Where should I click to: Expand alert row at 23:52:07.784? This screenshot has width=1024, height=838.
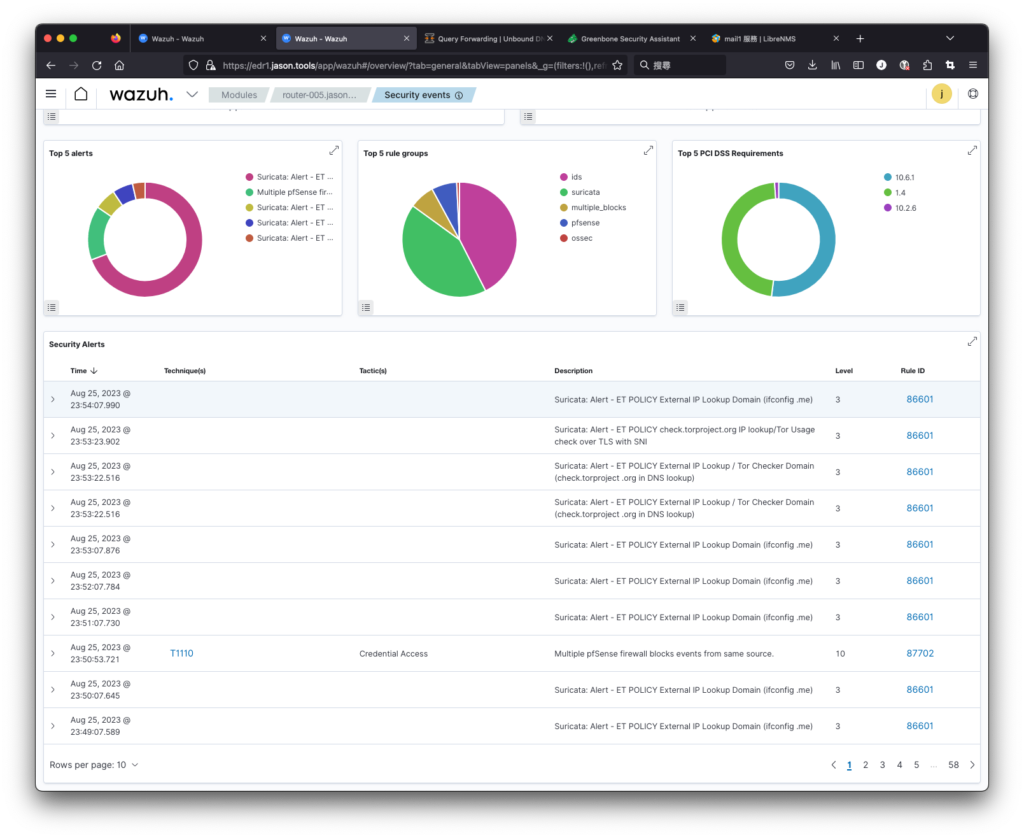pos(53,581)
